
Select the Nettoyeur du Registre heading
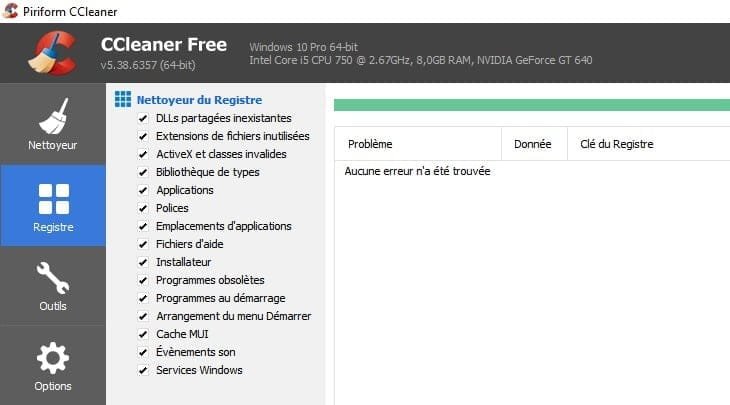pos(199,100)
